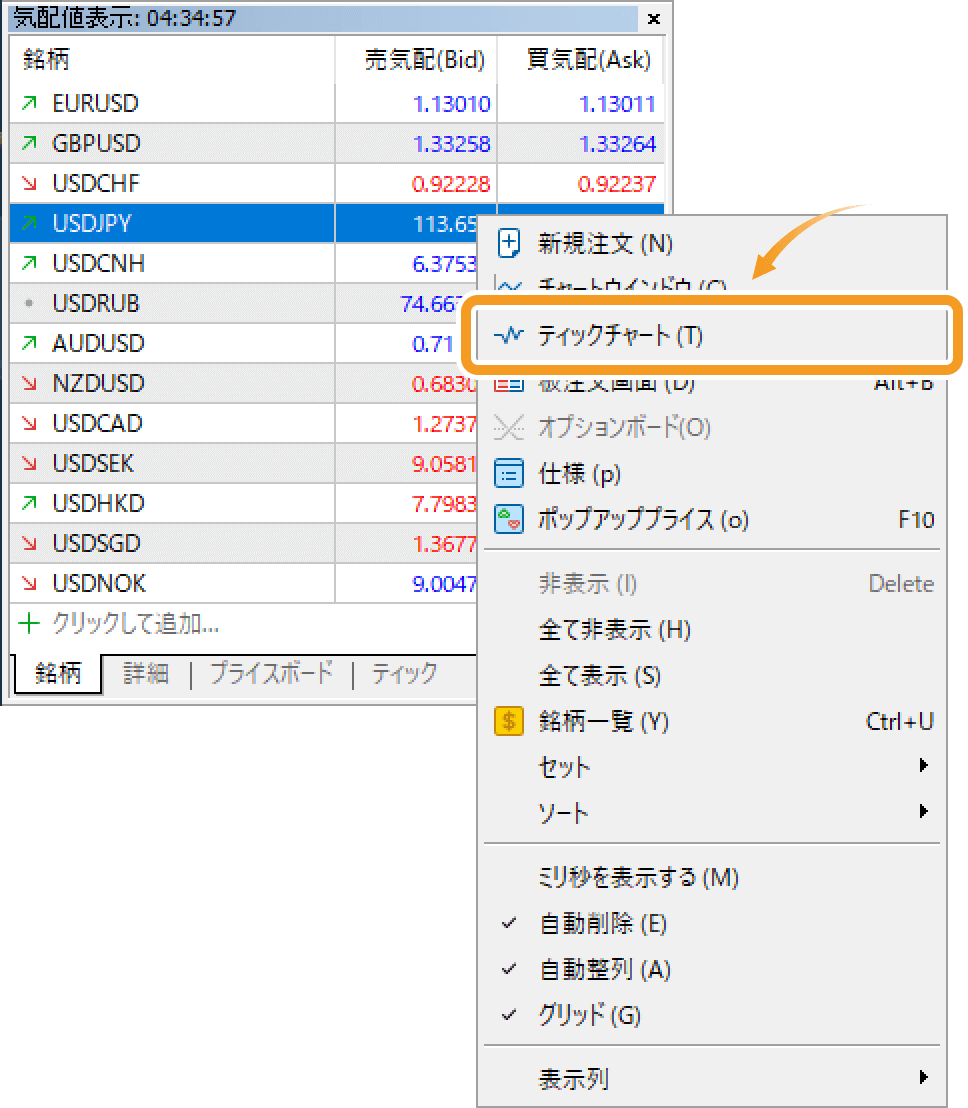The width and height of the screenshot is (968, 1108).
Task: Click the New Order (新規注文) plus icon
Action: [x=509, y=243]
